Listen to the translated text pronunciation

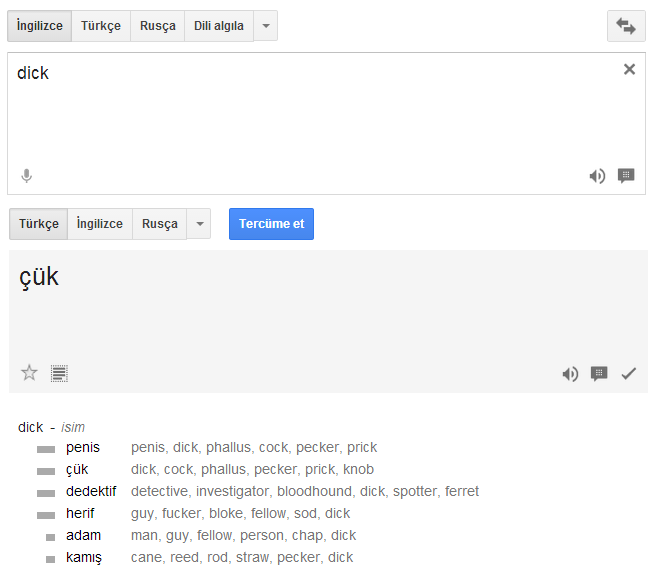(570, 374)
